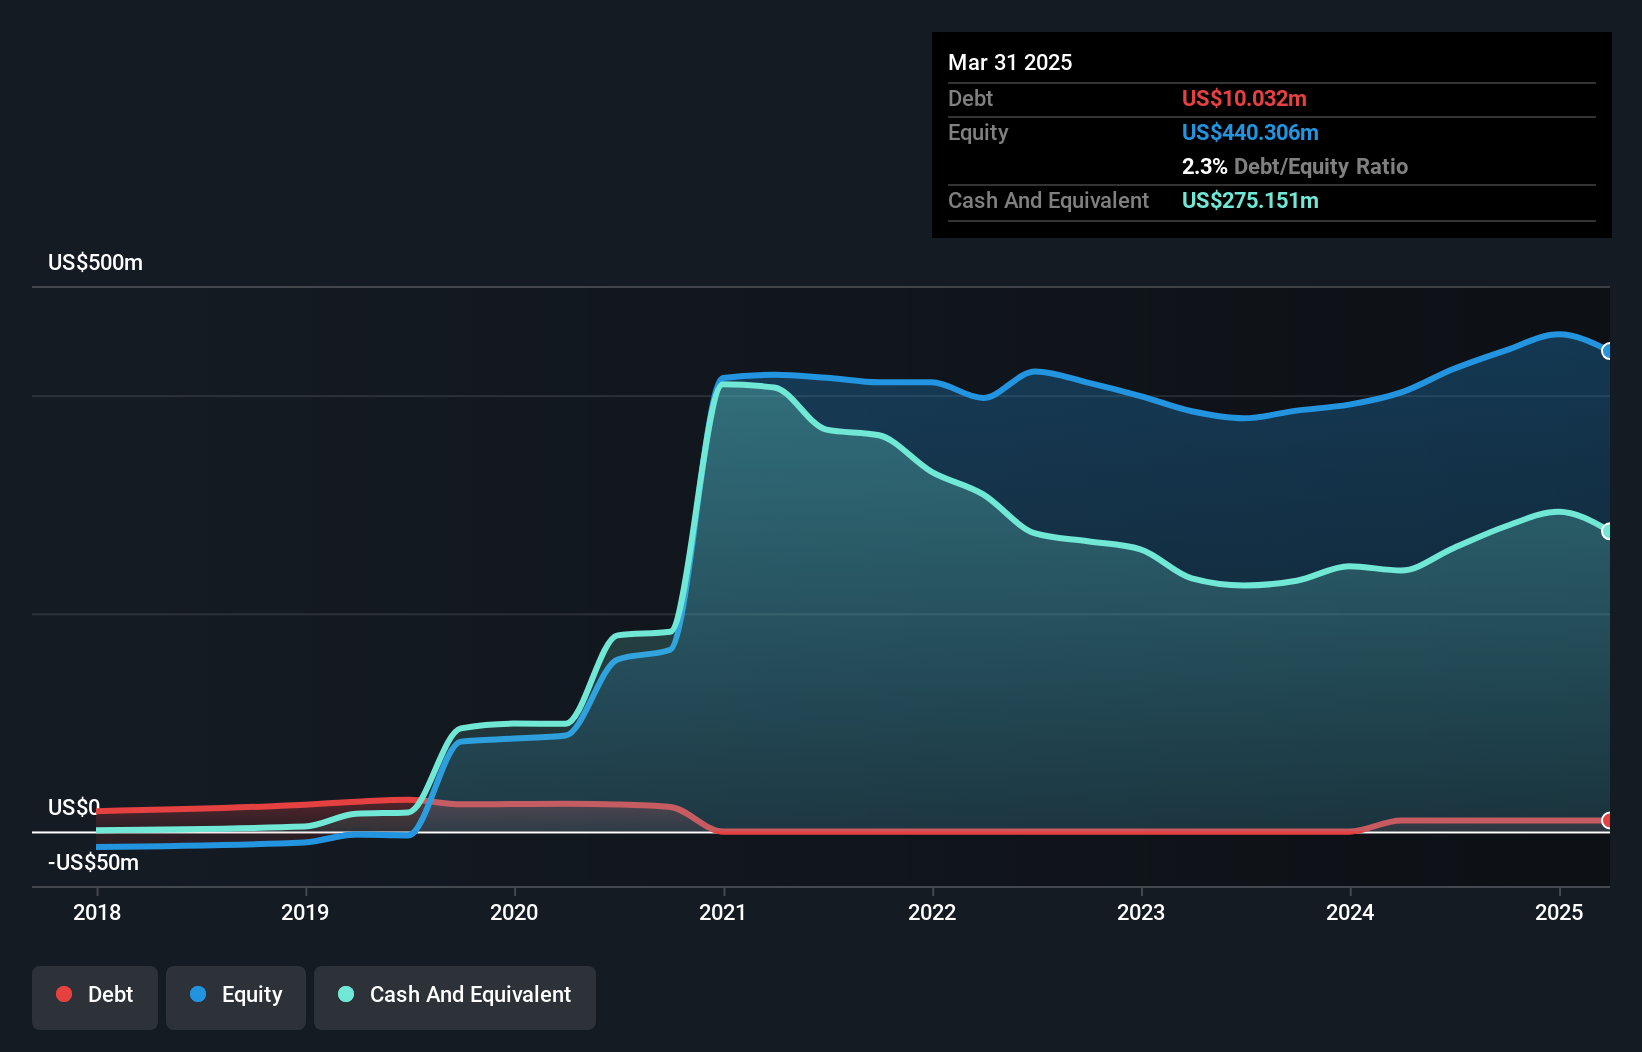The height and width of the screenshot is (1052, 1642).
Task: Toggle the Equity series visibility
Action: [235, 996]
